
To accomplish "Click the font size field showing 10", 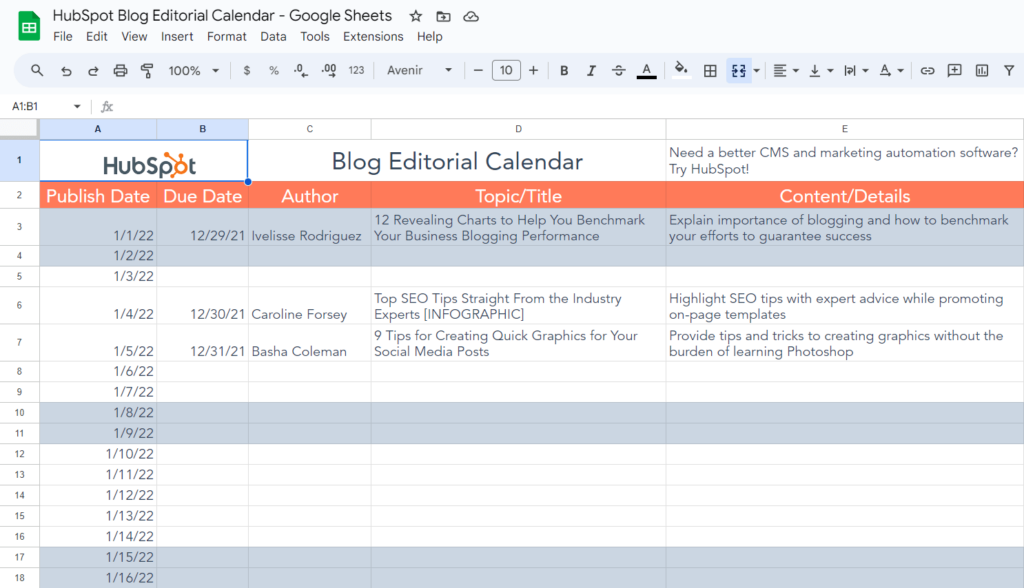I will point(506,71).
